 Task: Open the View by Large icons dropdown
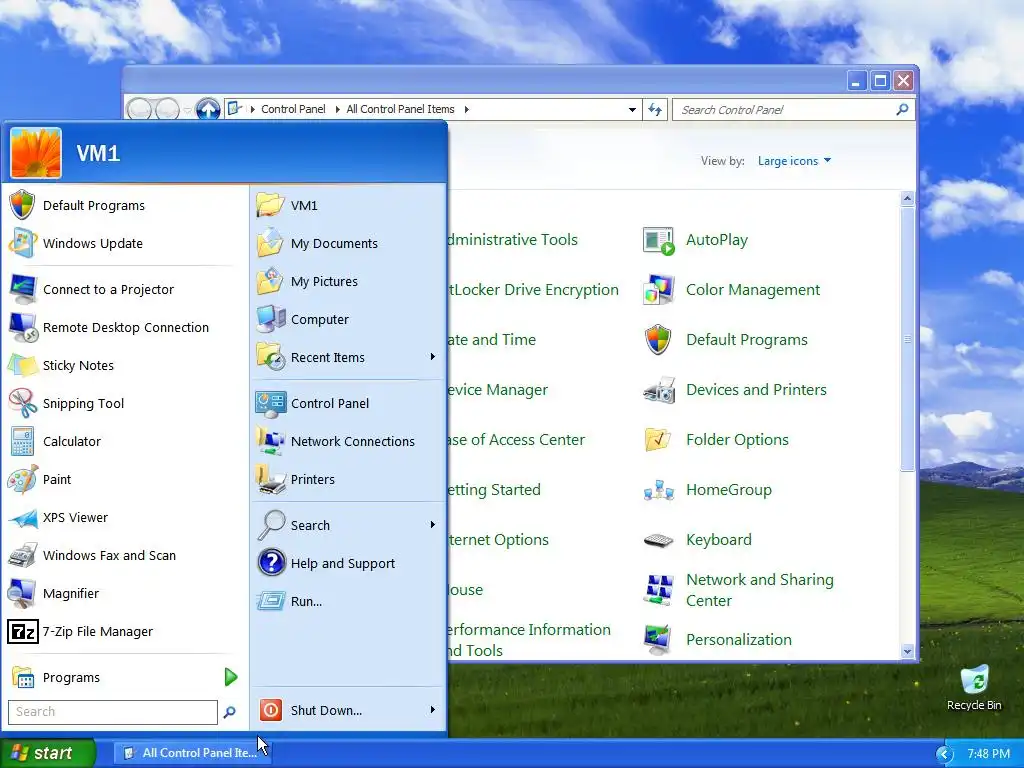coord(794,161)
